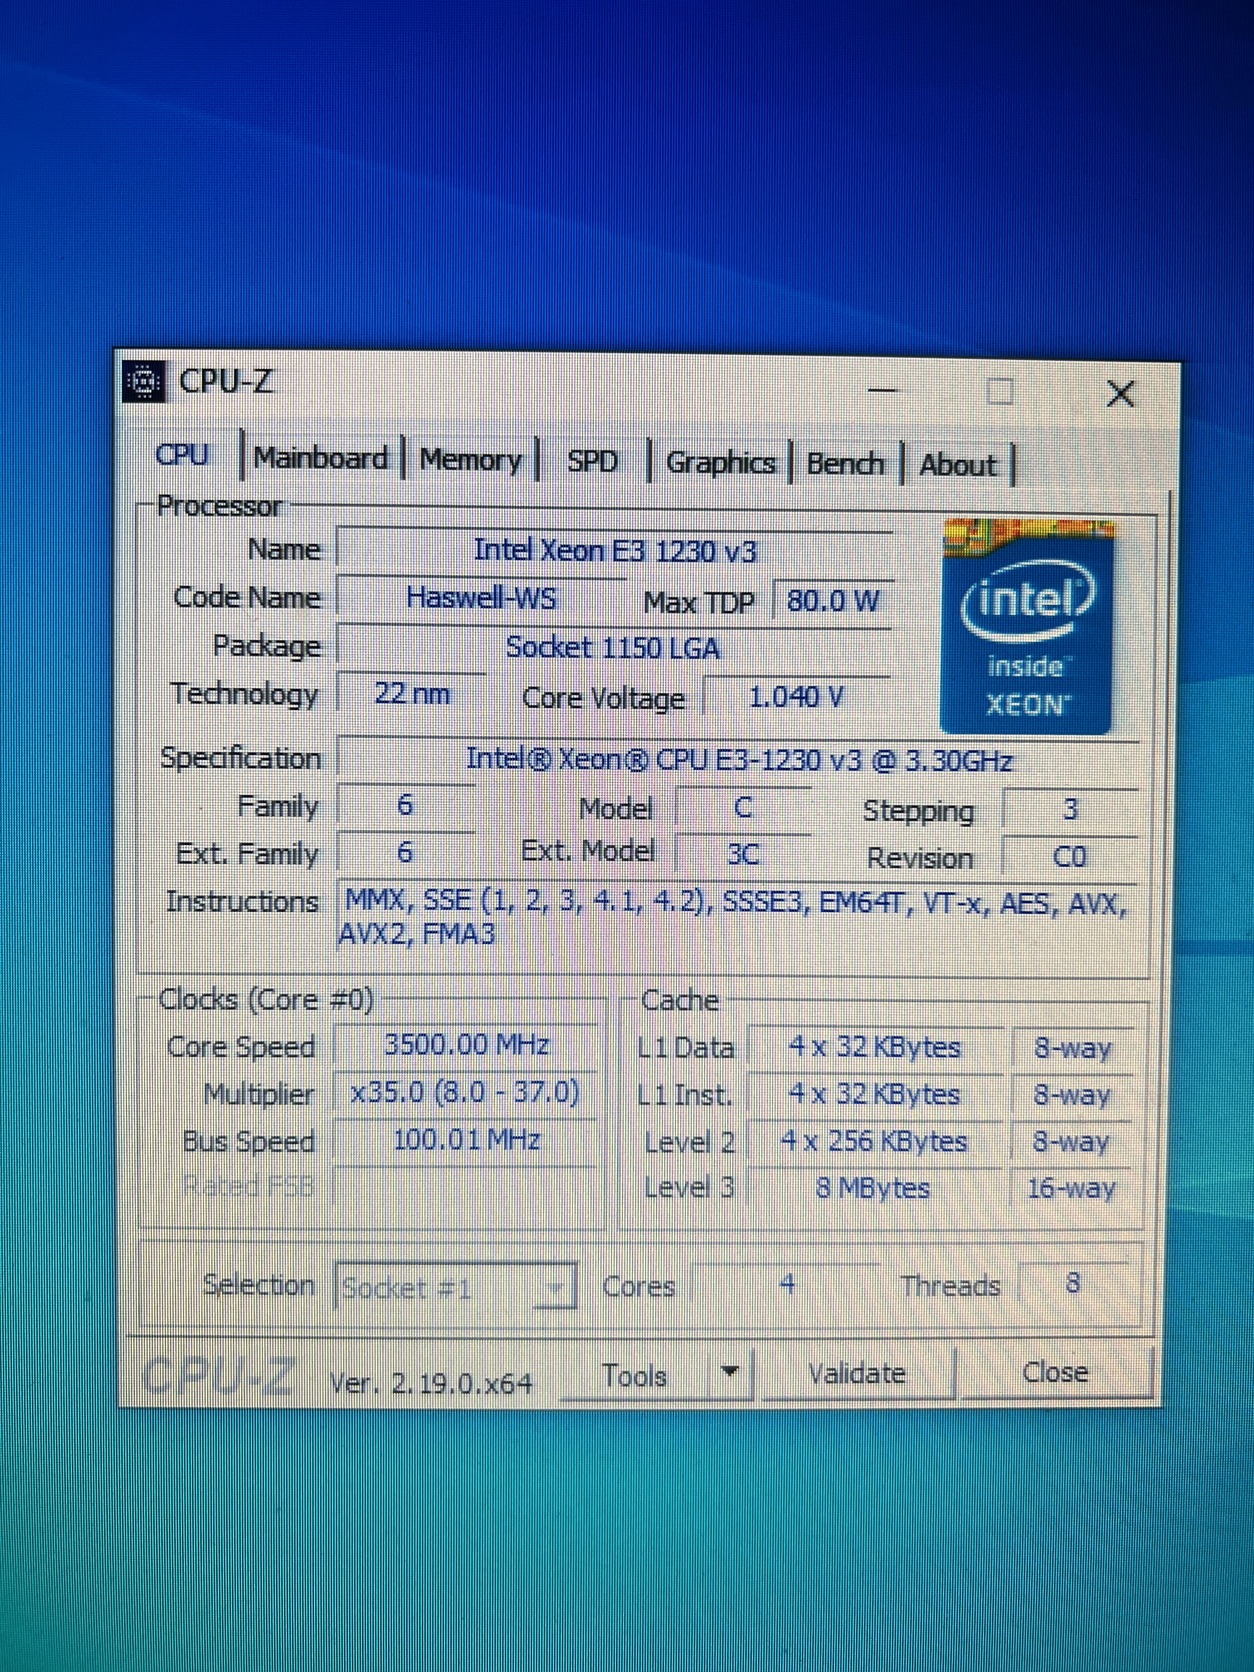Click the CPU-Z app icon in title bar
The width and height of the screenshot is (1254, 1672).
click(x=143, y=381)
